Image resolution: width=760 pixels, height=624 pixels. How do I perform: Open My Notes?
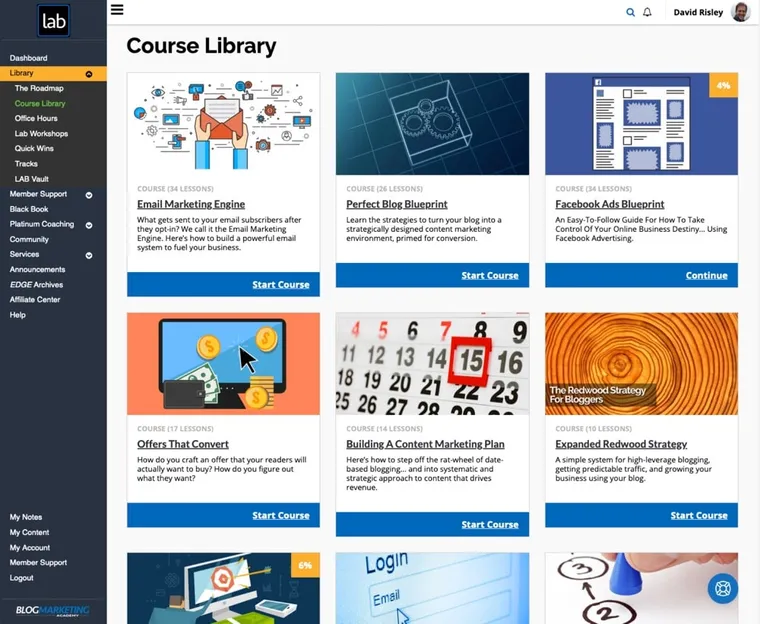point(26,517)
